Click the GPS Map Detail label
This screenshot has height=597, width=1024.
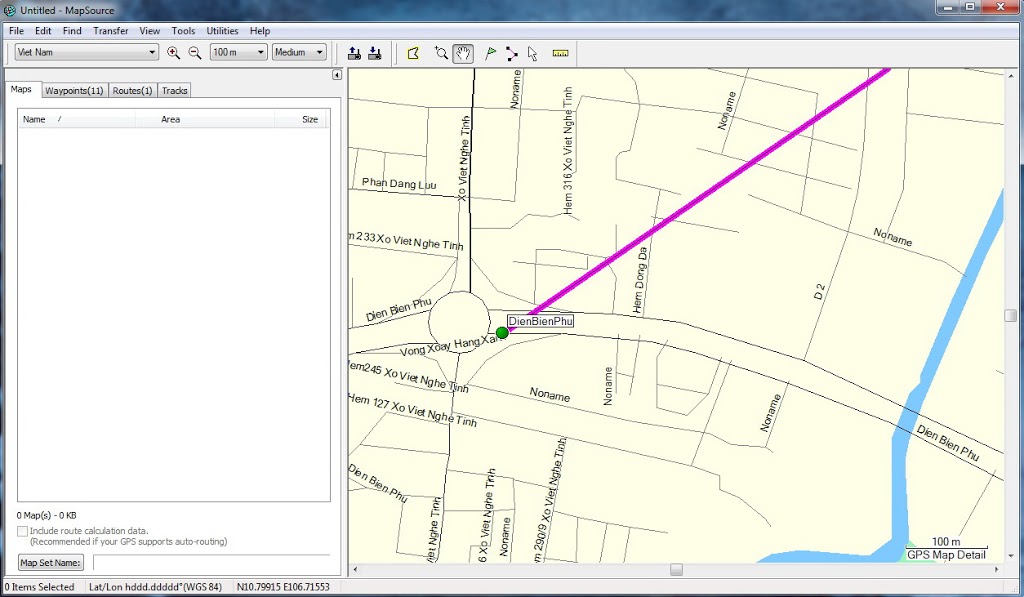point(946,555)
